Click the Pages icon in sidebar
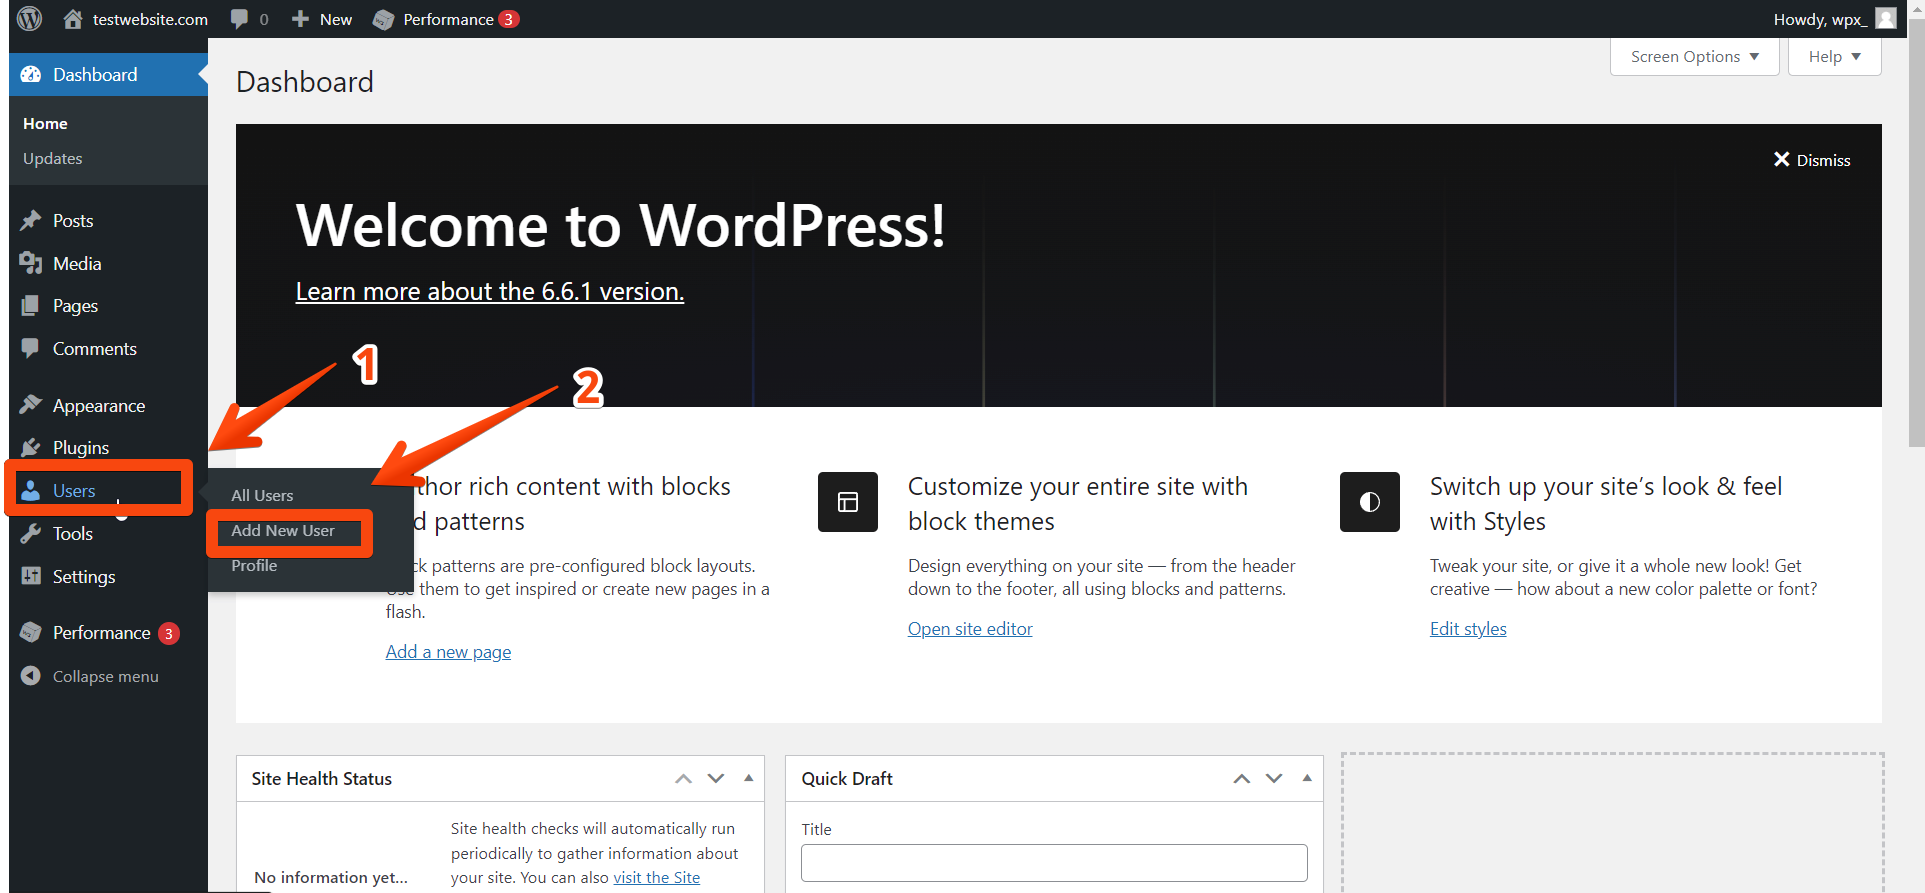 click(31, 306)
